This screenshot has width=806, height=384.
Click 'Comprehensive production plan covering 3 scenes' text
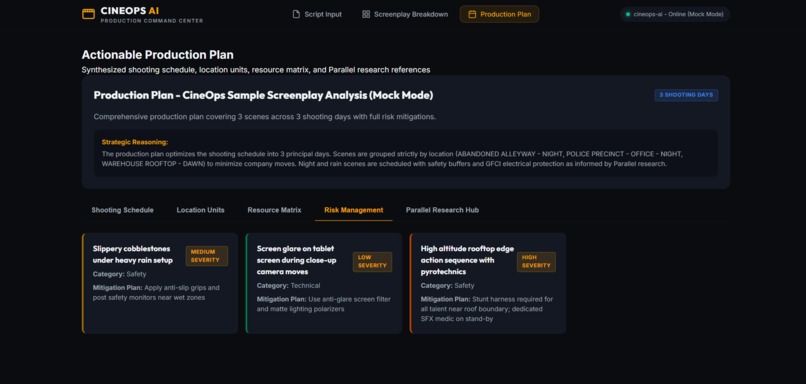[265, 117]
